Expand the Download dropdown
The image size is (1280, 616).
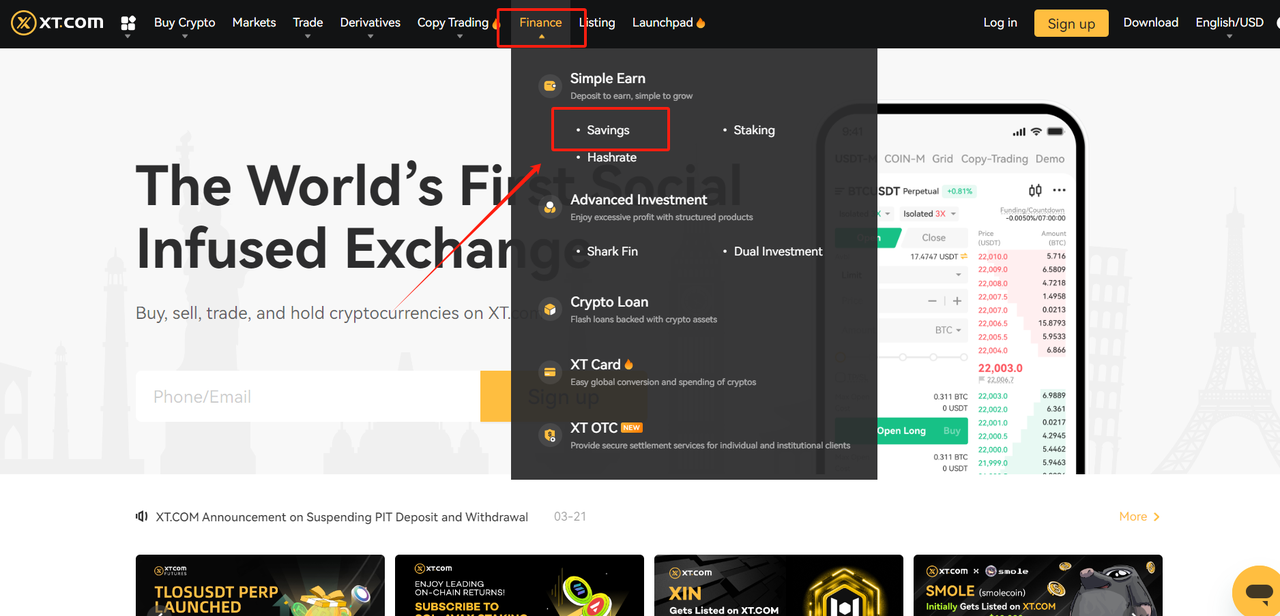1150,22
